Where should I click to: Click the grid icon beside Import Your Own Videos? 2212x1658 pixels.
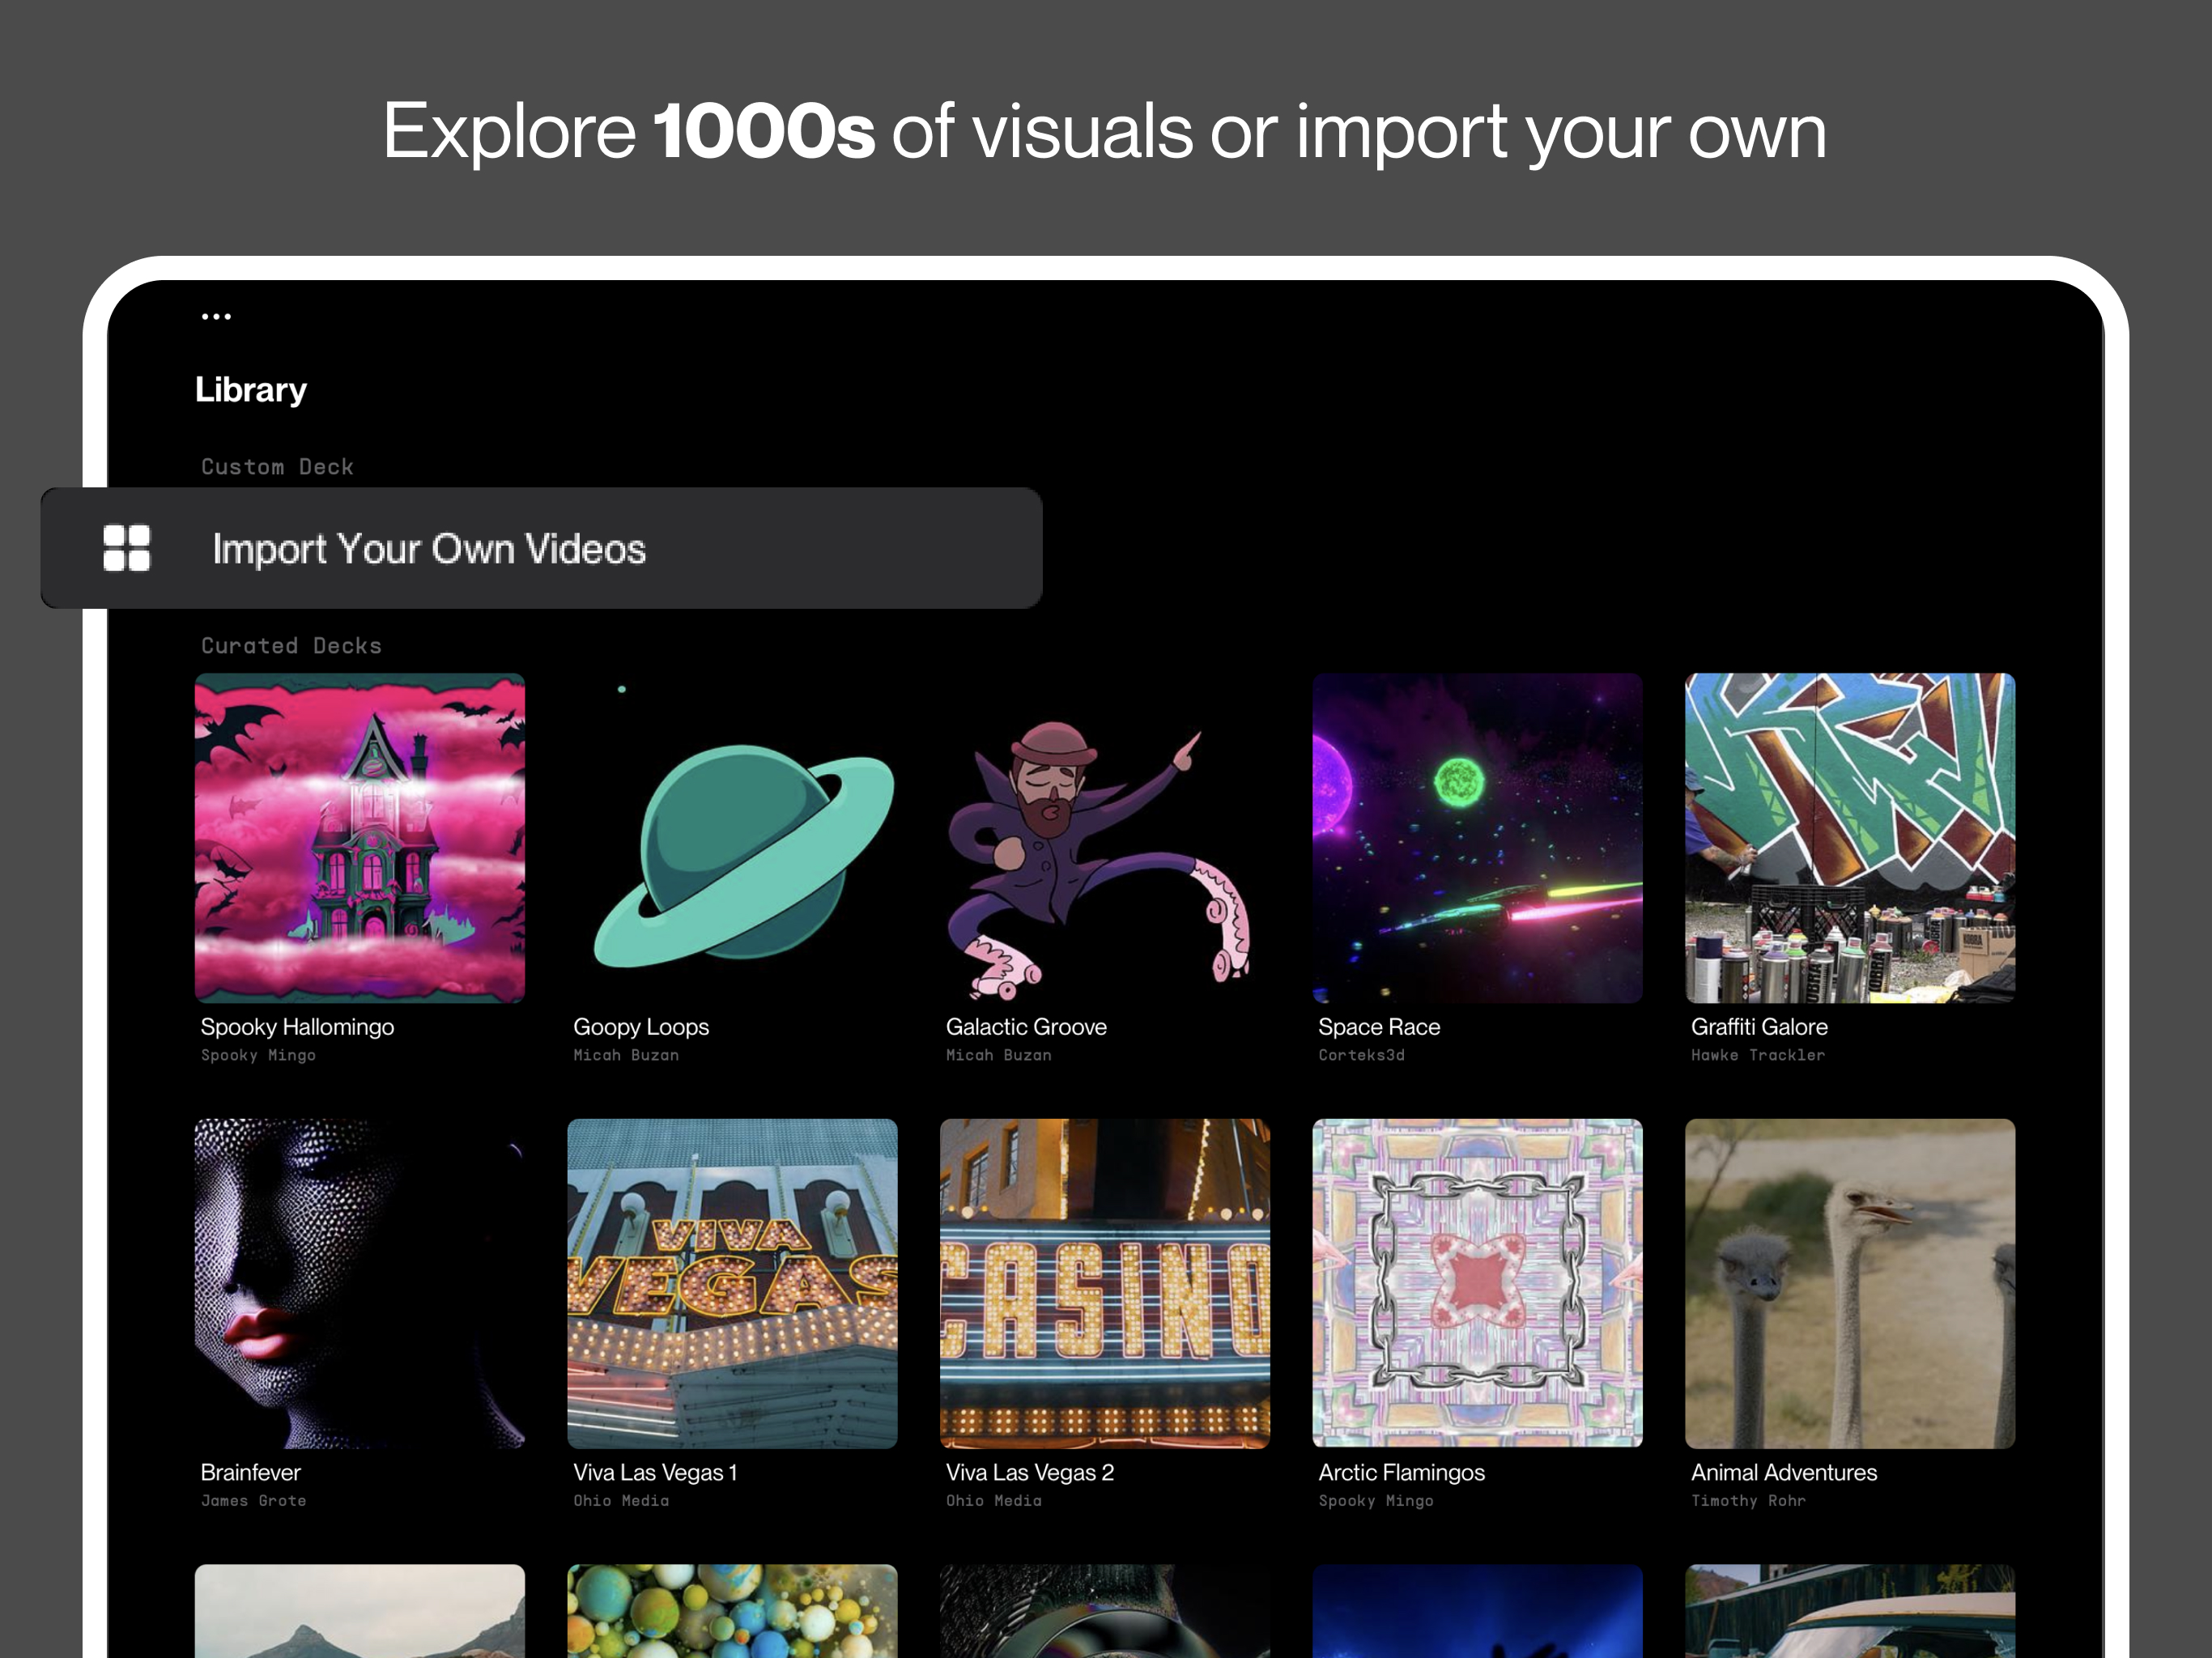point(127,548)
